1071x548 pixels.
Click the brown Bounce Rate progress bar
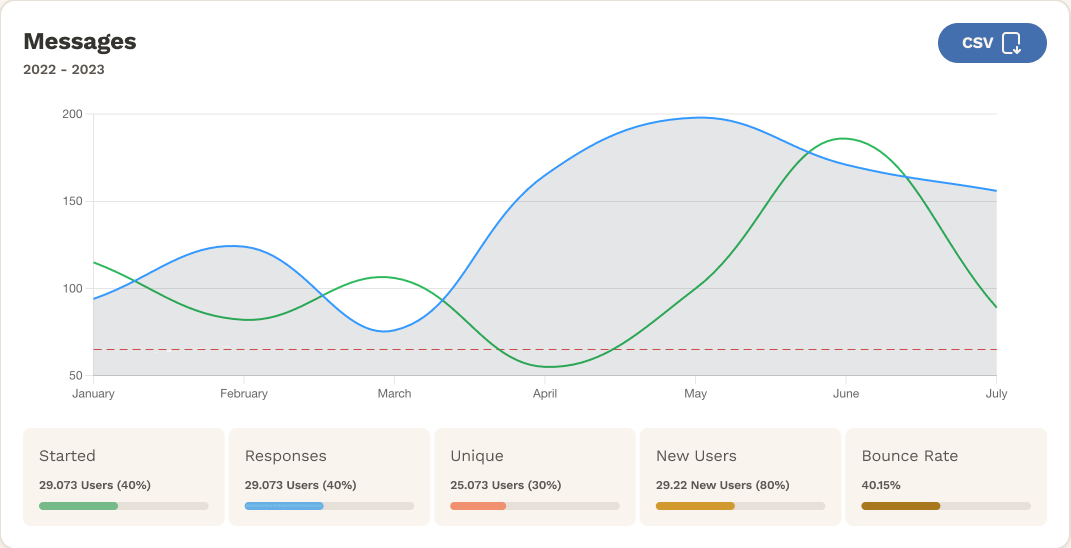coord(946,506)
